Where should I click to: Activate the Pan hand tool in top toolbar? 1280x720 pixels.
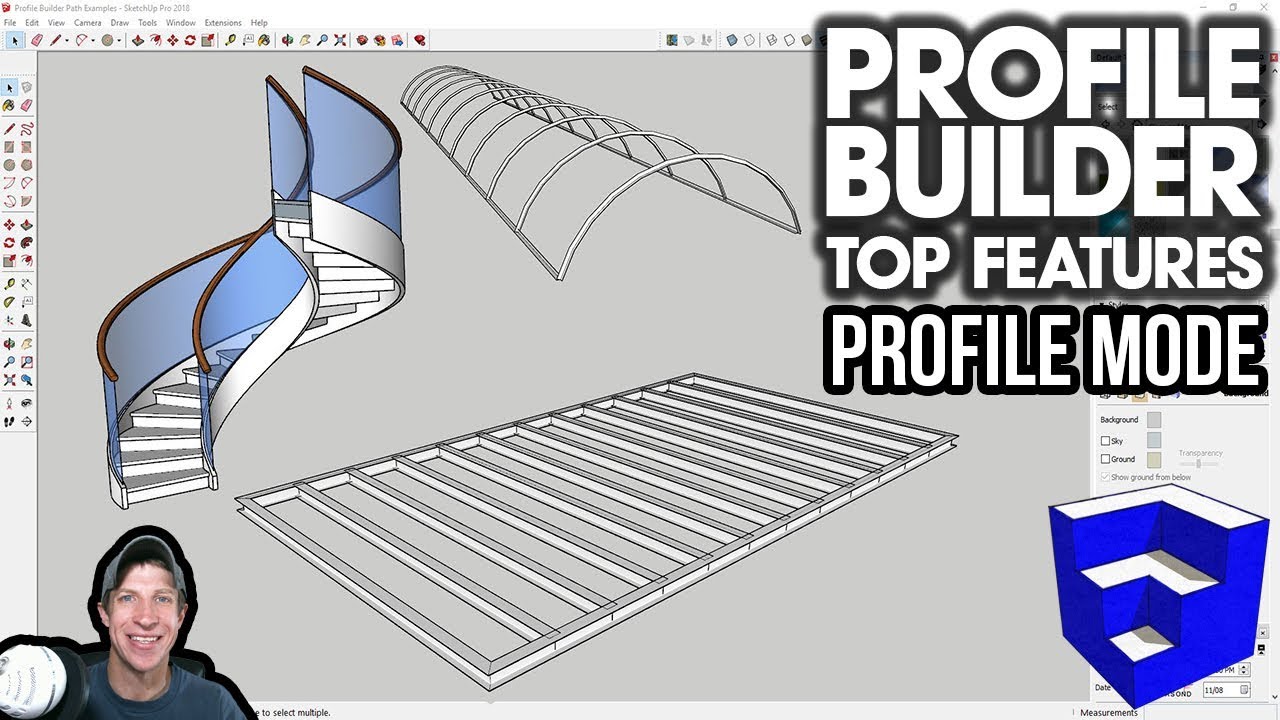click(304, 40)
